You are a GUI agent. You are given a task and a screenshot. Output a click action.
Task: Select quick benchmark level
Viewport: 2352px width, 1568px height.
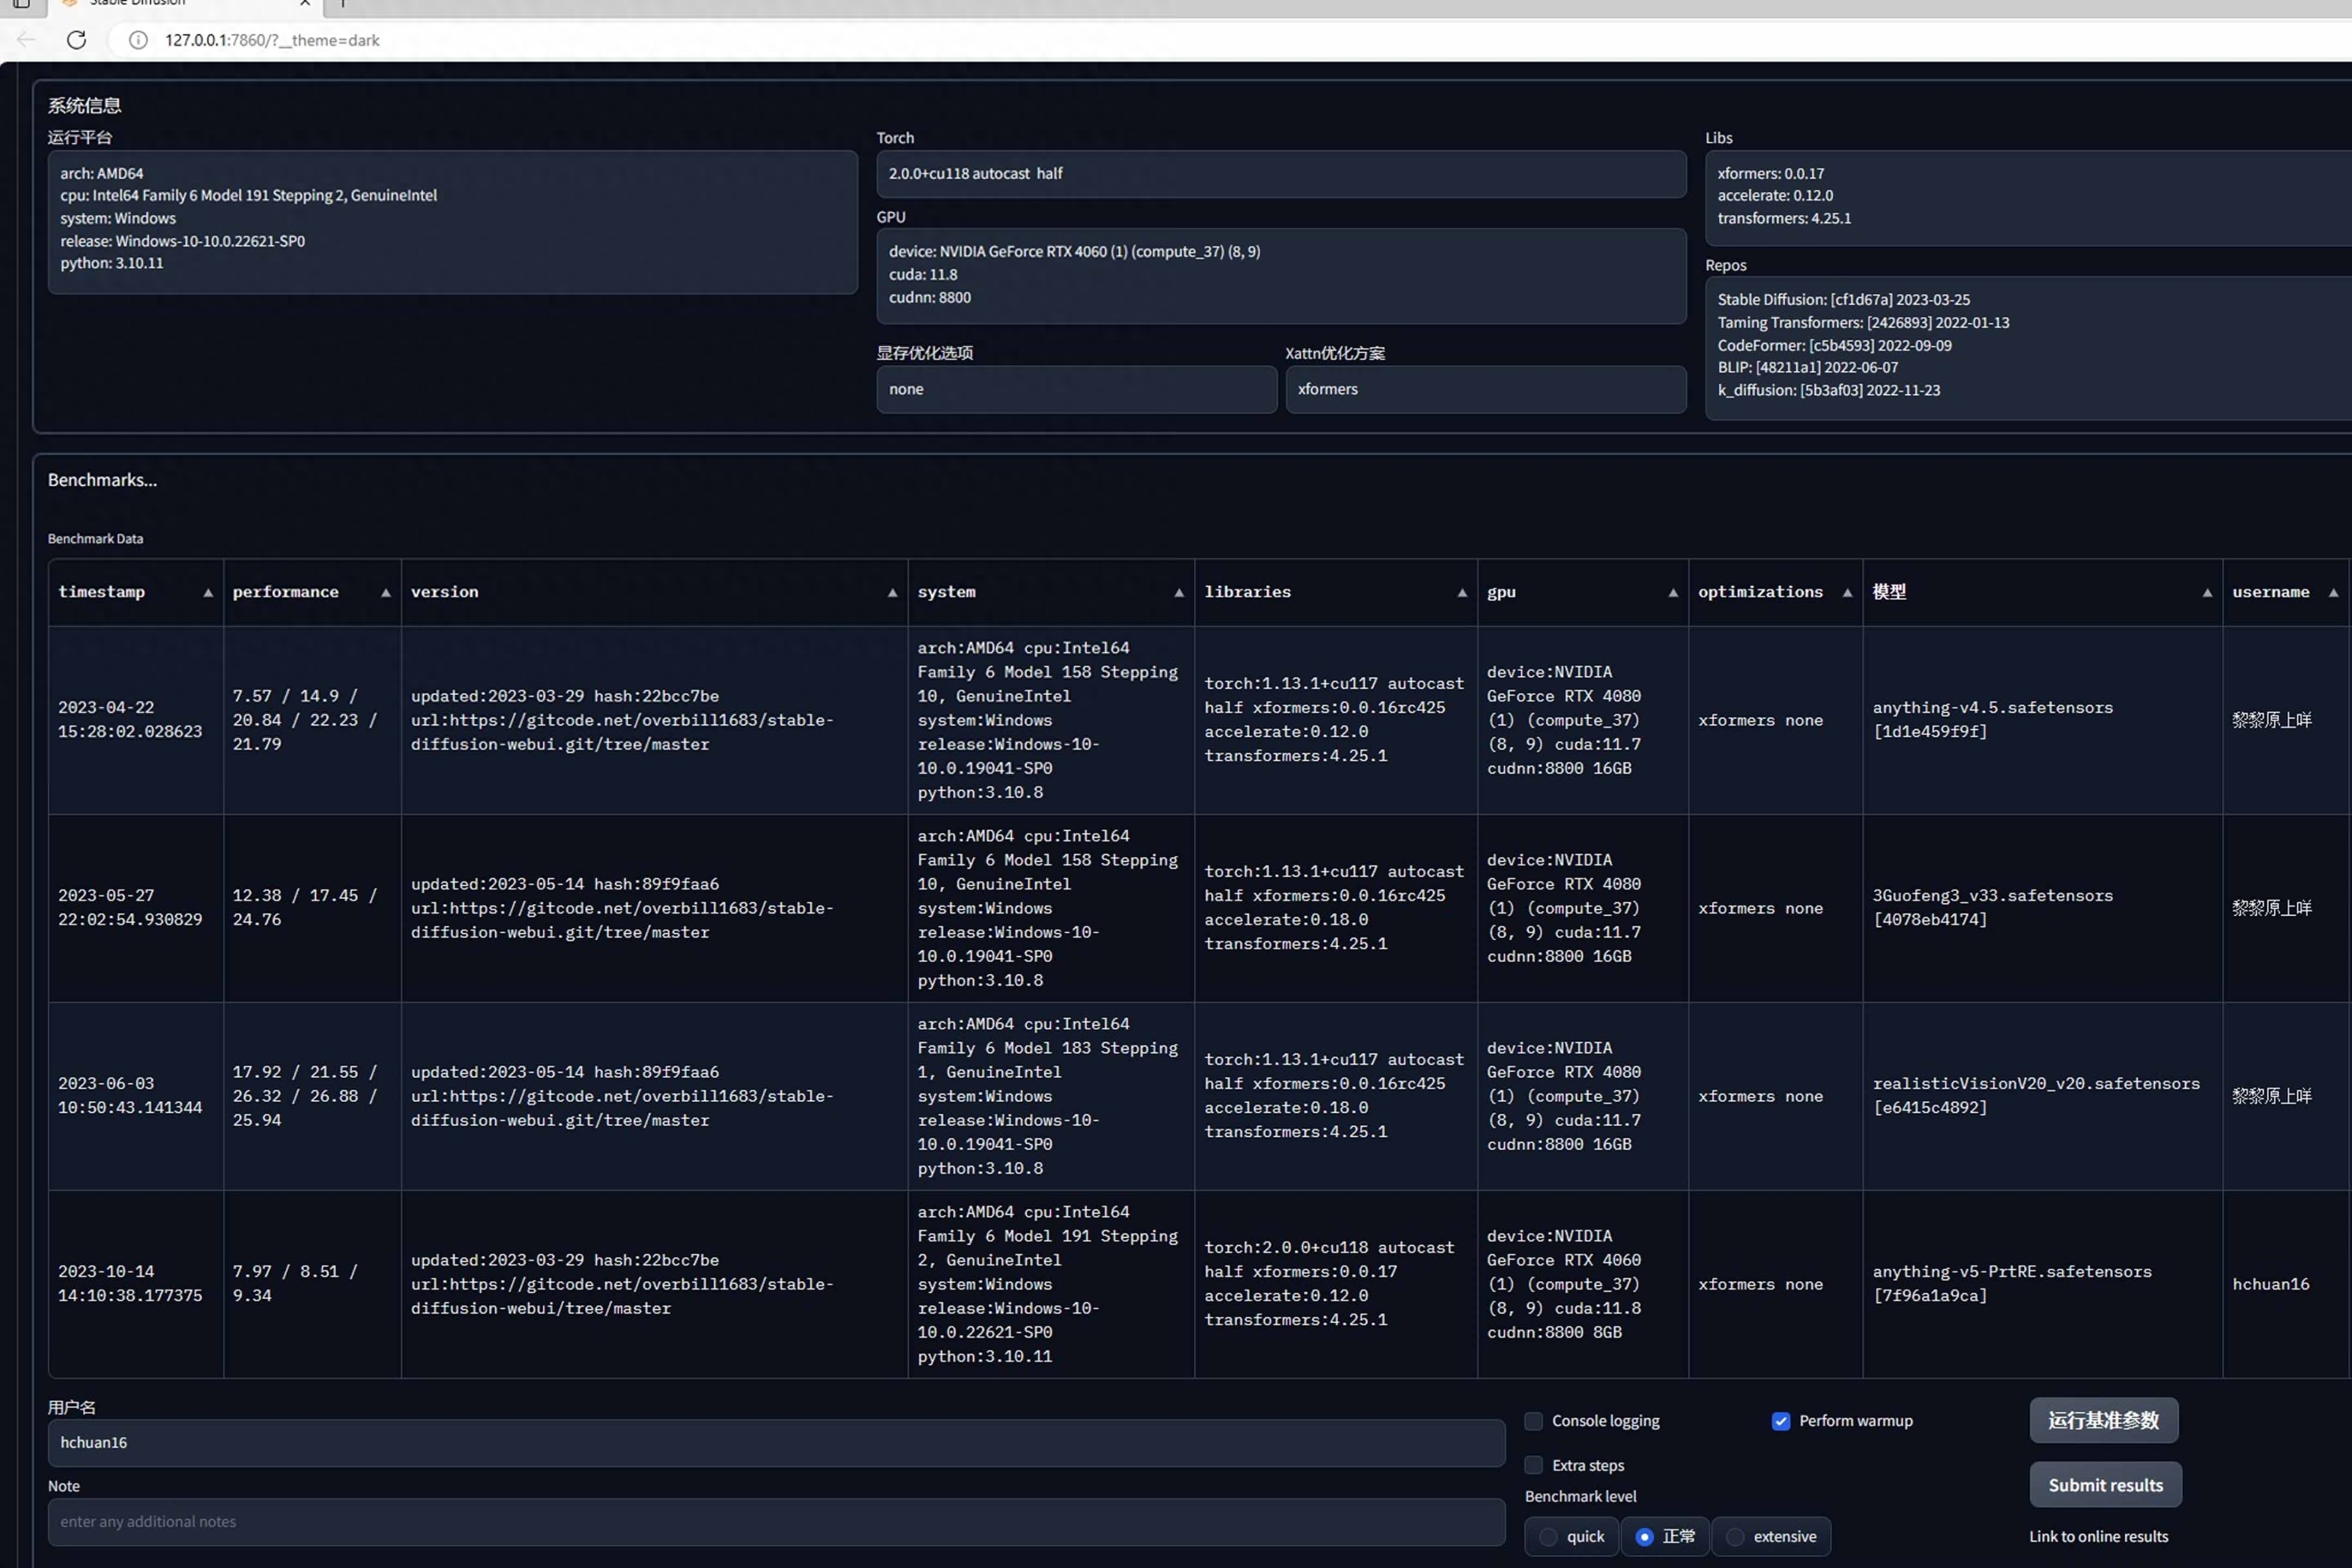1548,1537
